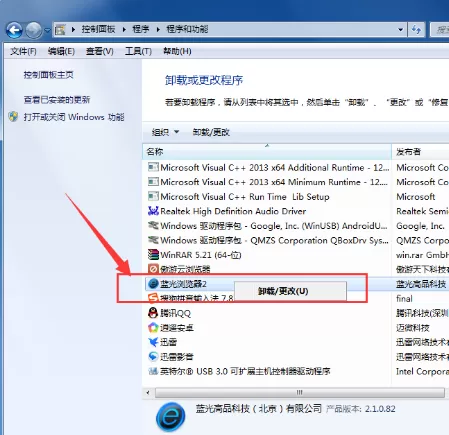This screenshot has height=435, width=449.
Task: Select WinRAR 5.21 (64-位) entry
Action: pyautogui.click(x=201, y=255)
